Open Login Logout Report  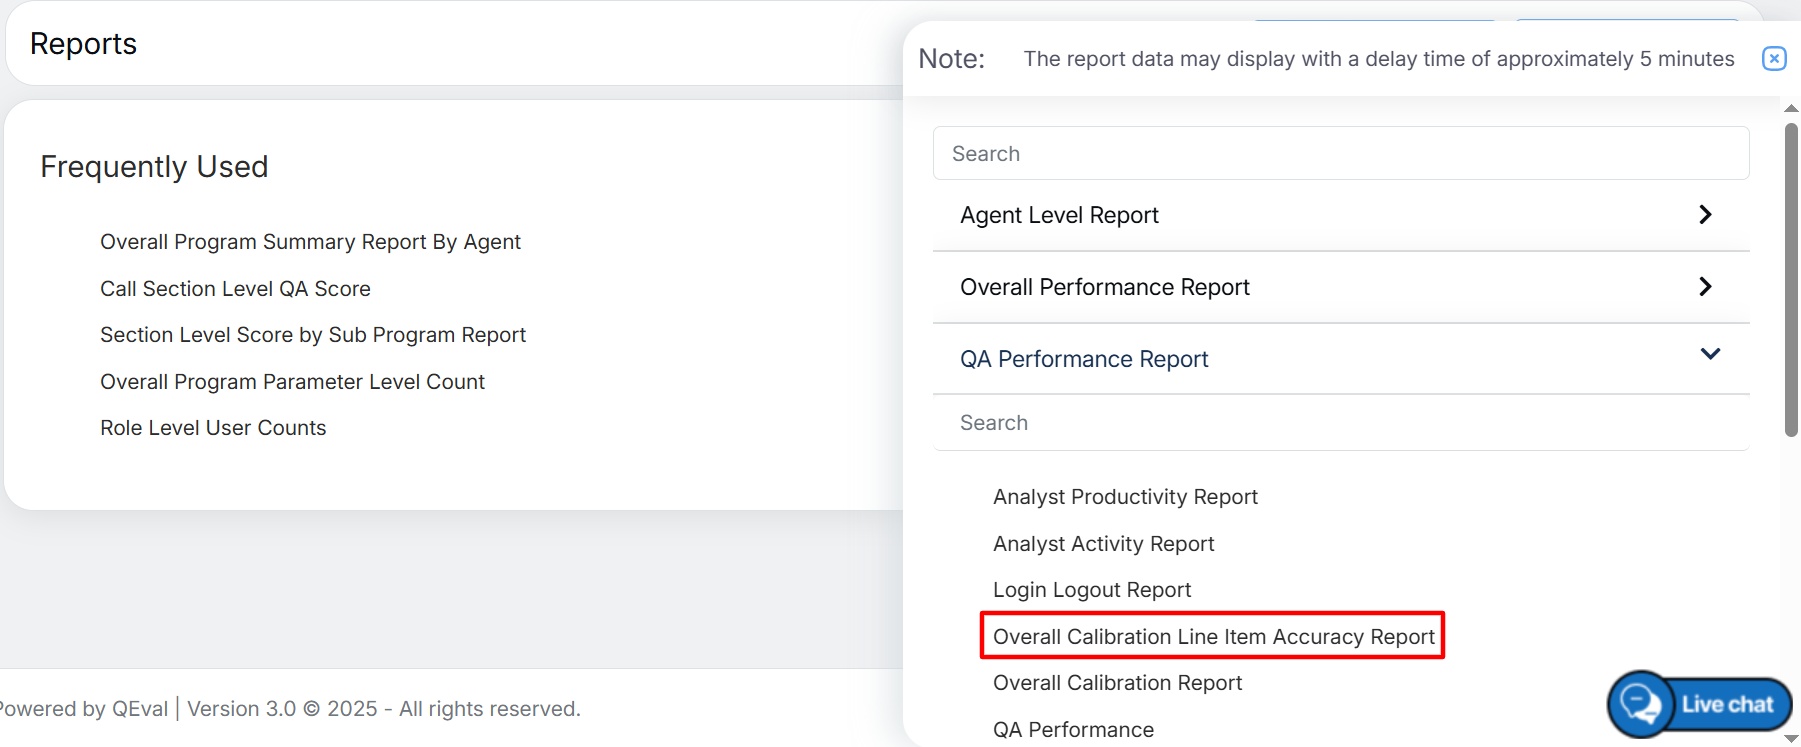pos(1092,590)
